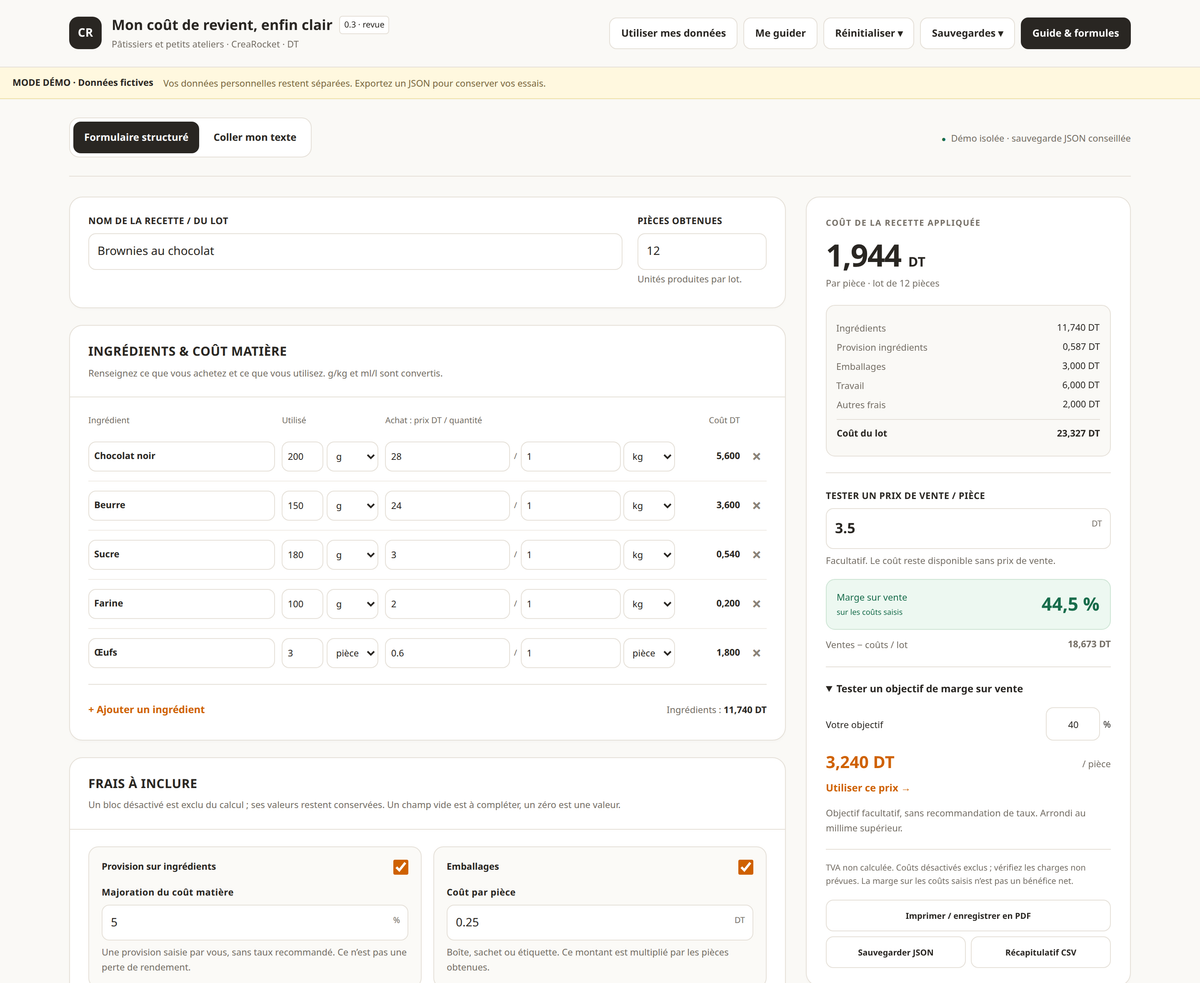Viewport: 1200px width, 983px height.
Task: Switch to the Formulaire structuré tab
Action: (x=136, y=137)
